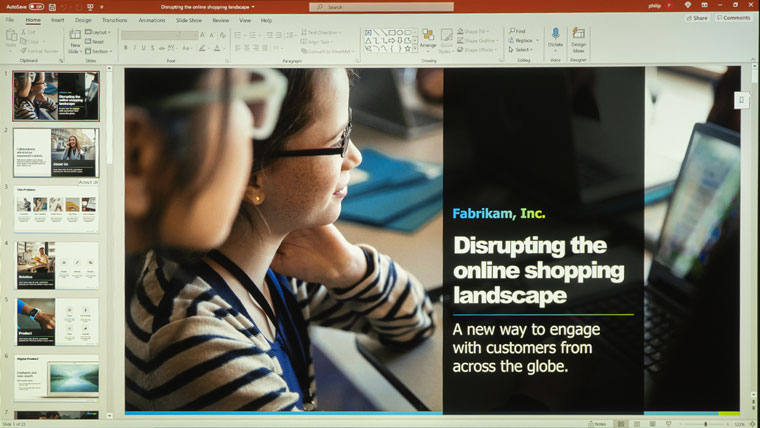Viewport: 760px width, 428px height.
Task: Toggle Underline formatting
Action: click(x=143, y=48)
